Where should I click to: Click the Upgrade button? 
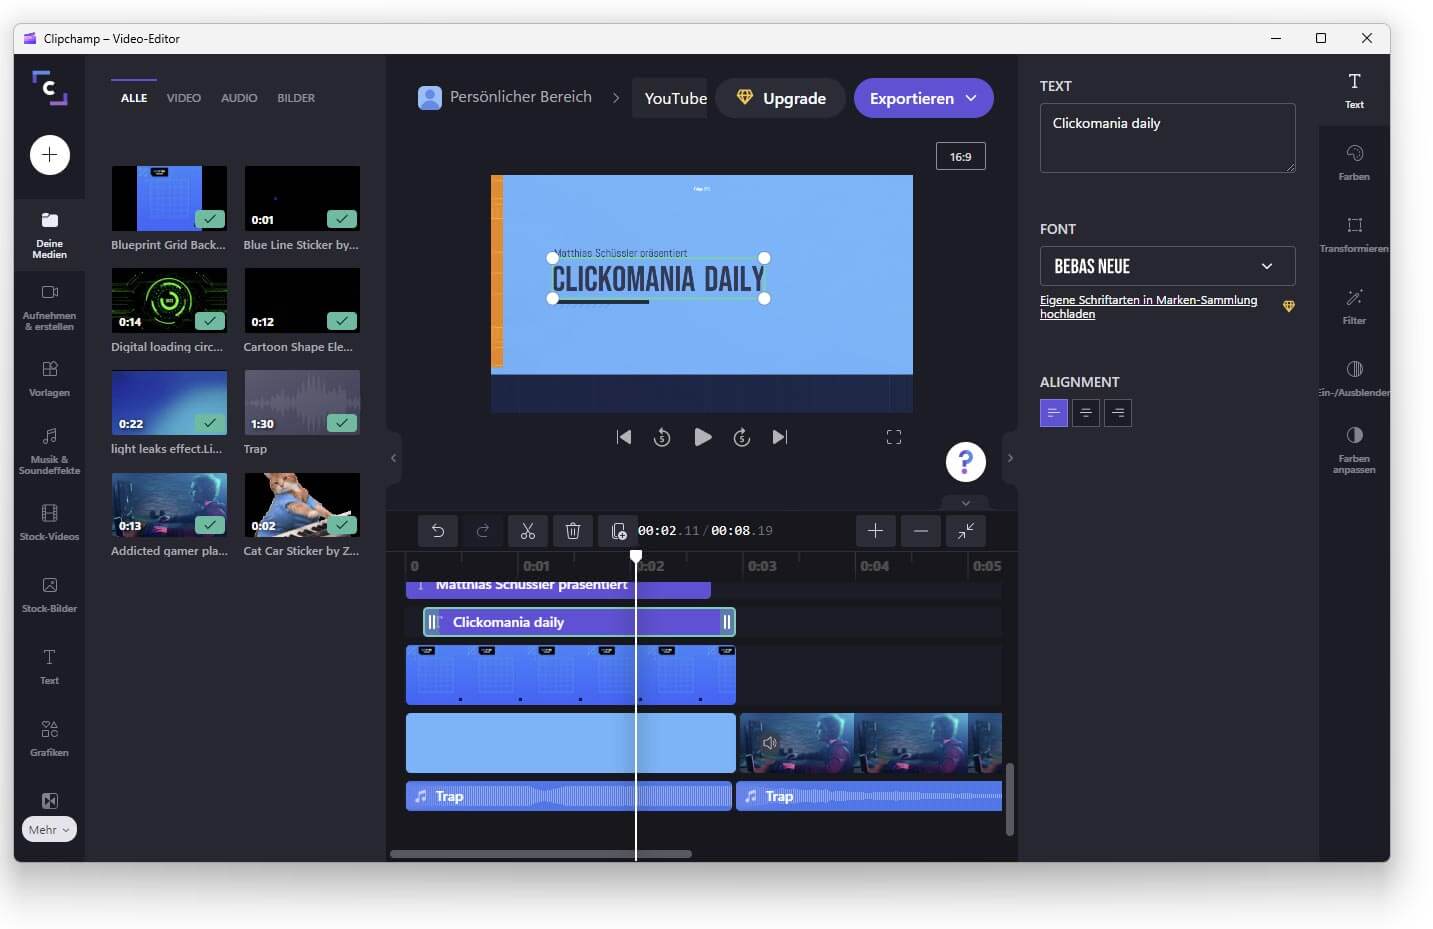(x=780, y=98)
